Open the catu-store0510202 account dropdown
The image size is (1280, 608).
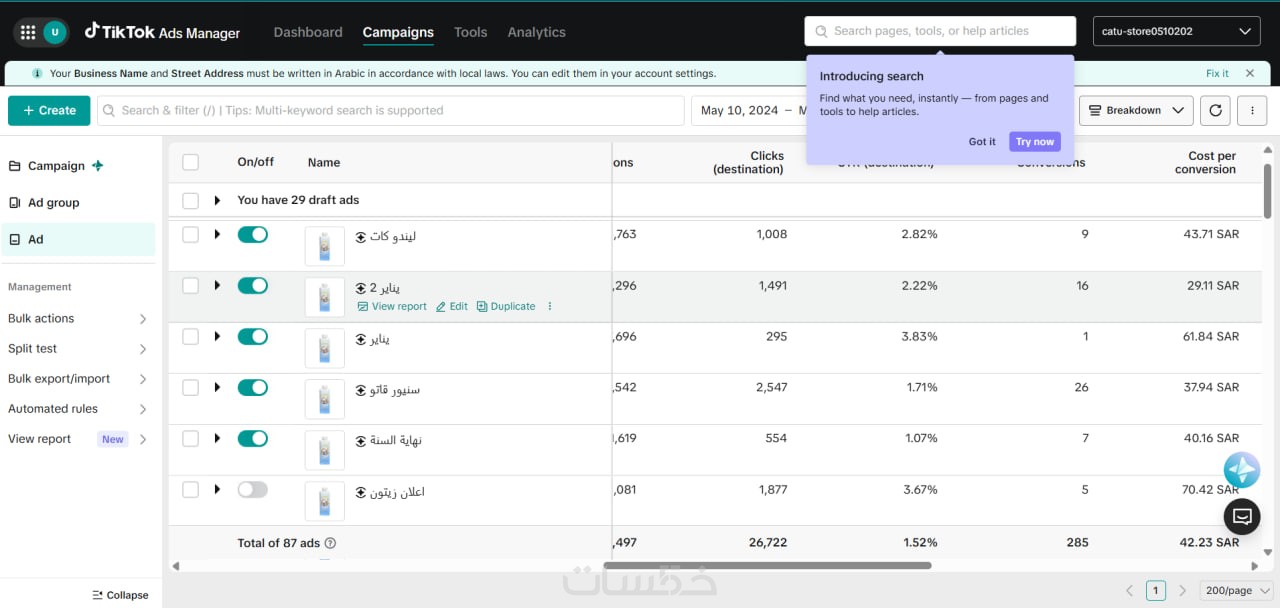tap(1176, 31)
